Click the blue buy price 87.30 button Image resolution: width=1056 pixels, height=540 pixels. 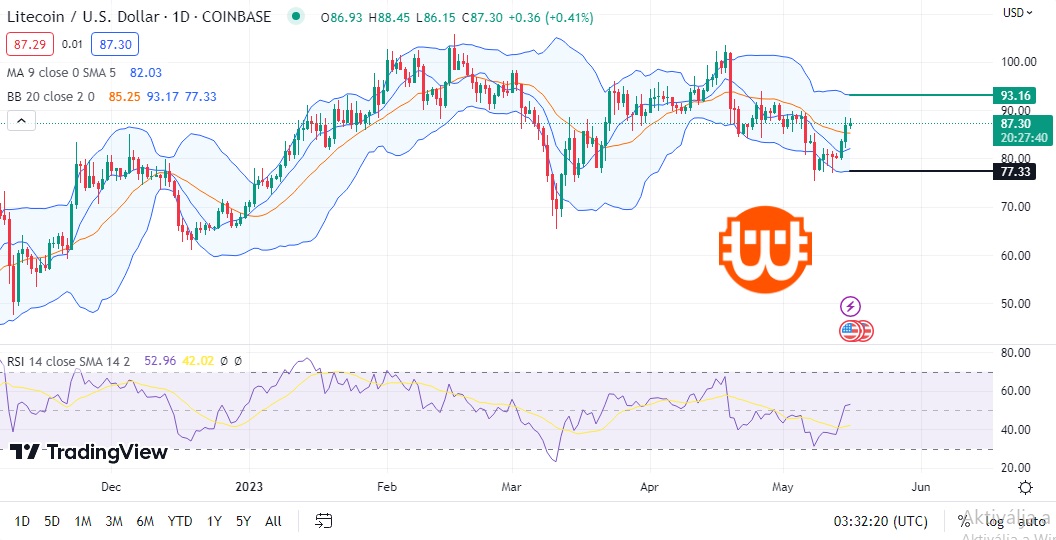click(114, 45)
